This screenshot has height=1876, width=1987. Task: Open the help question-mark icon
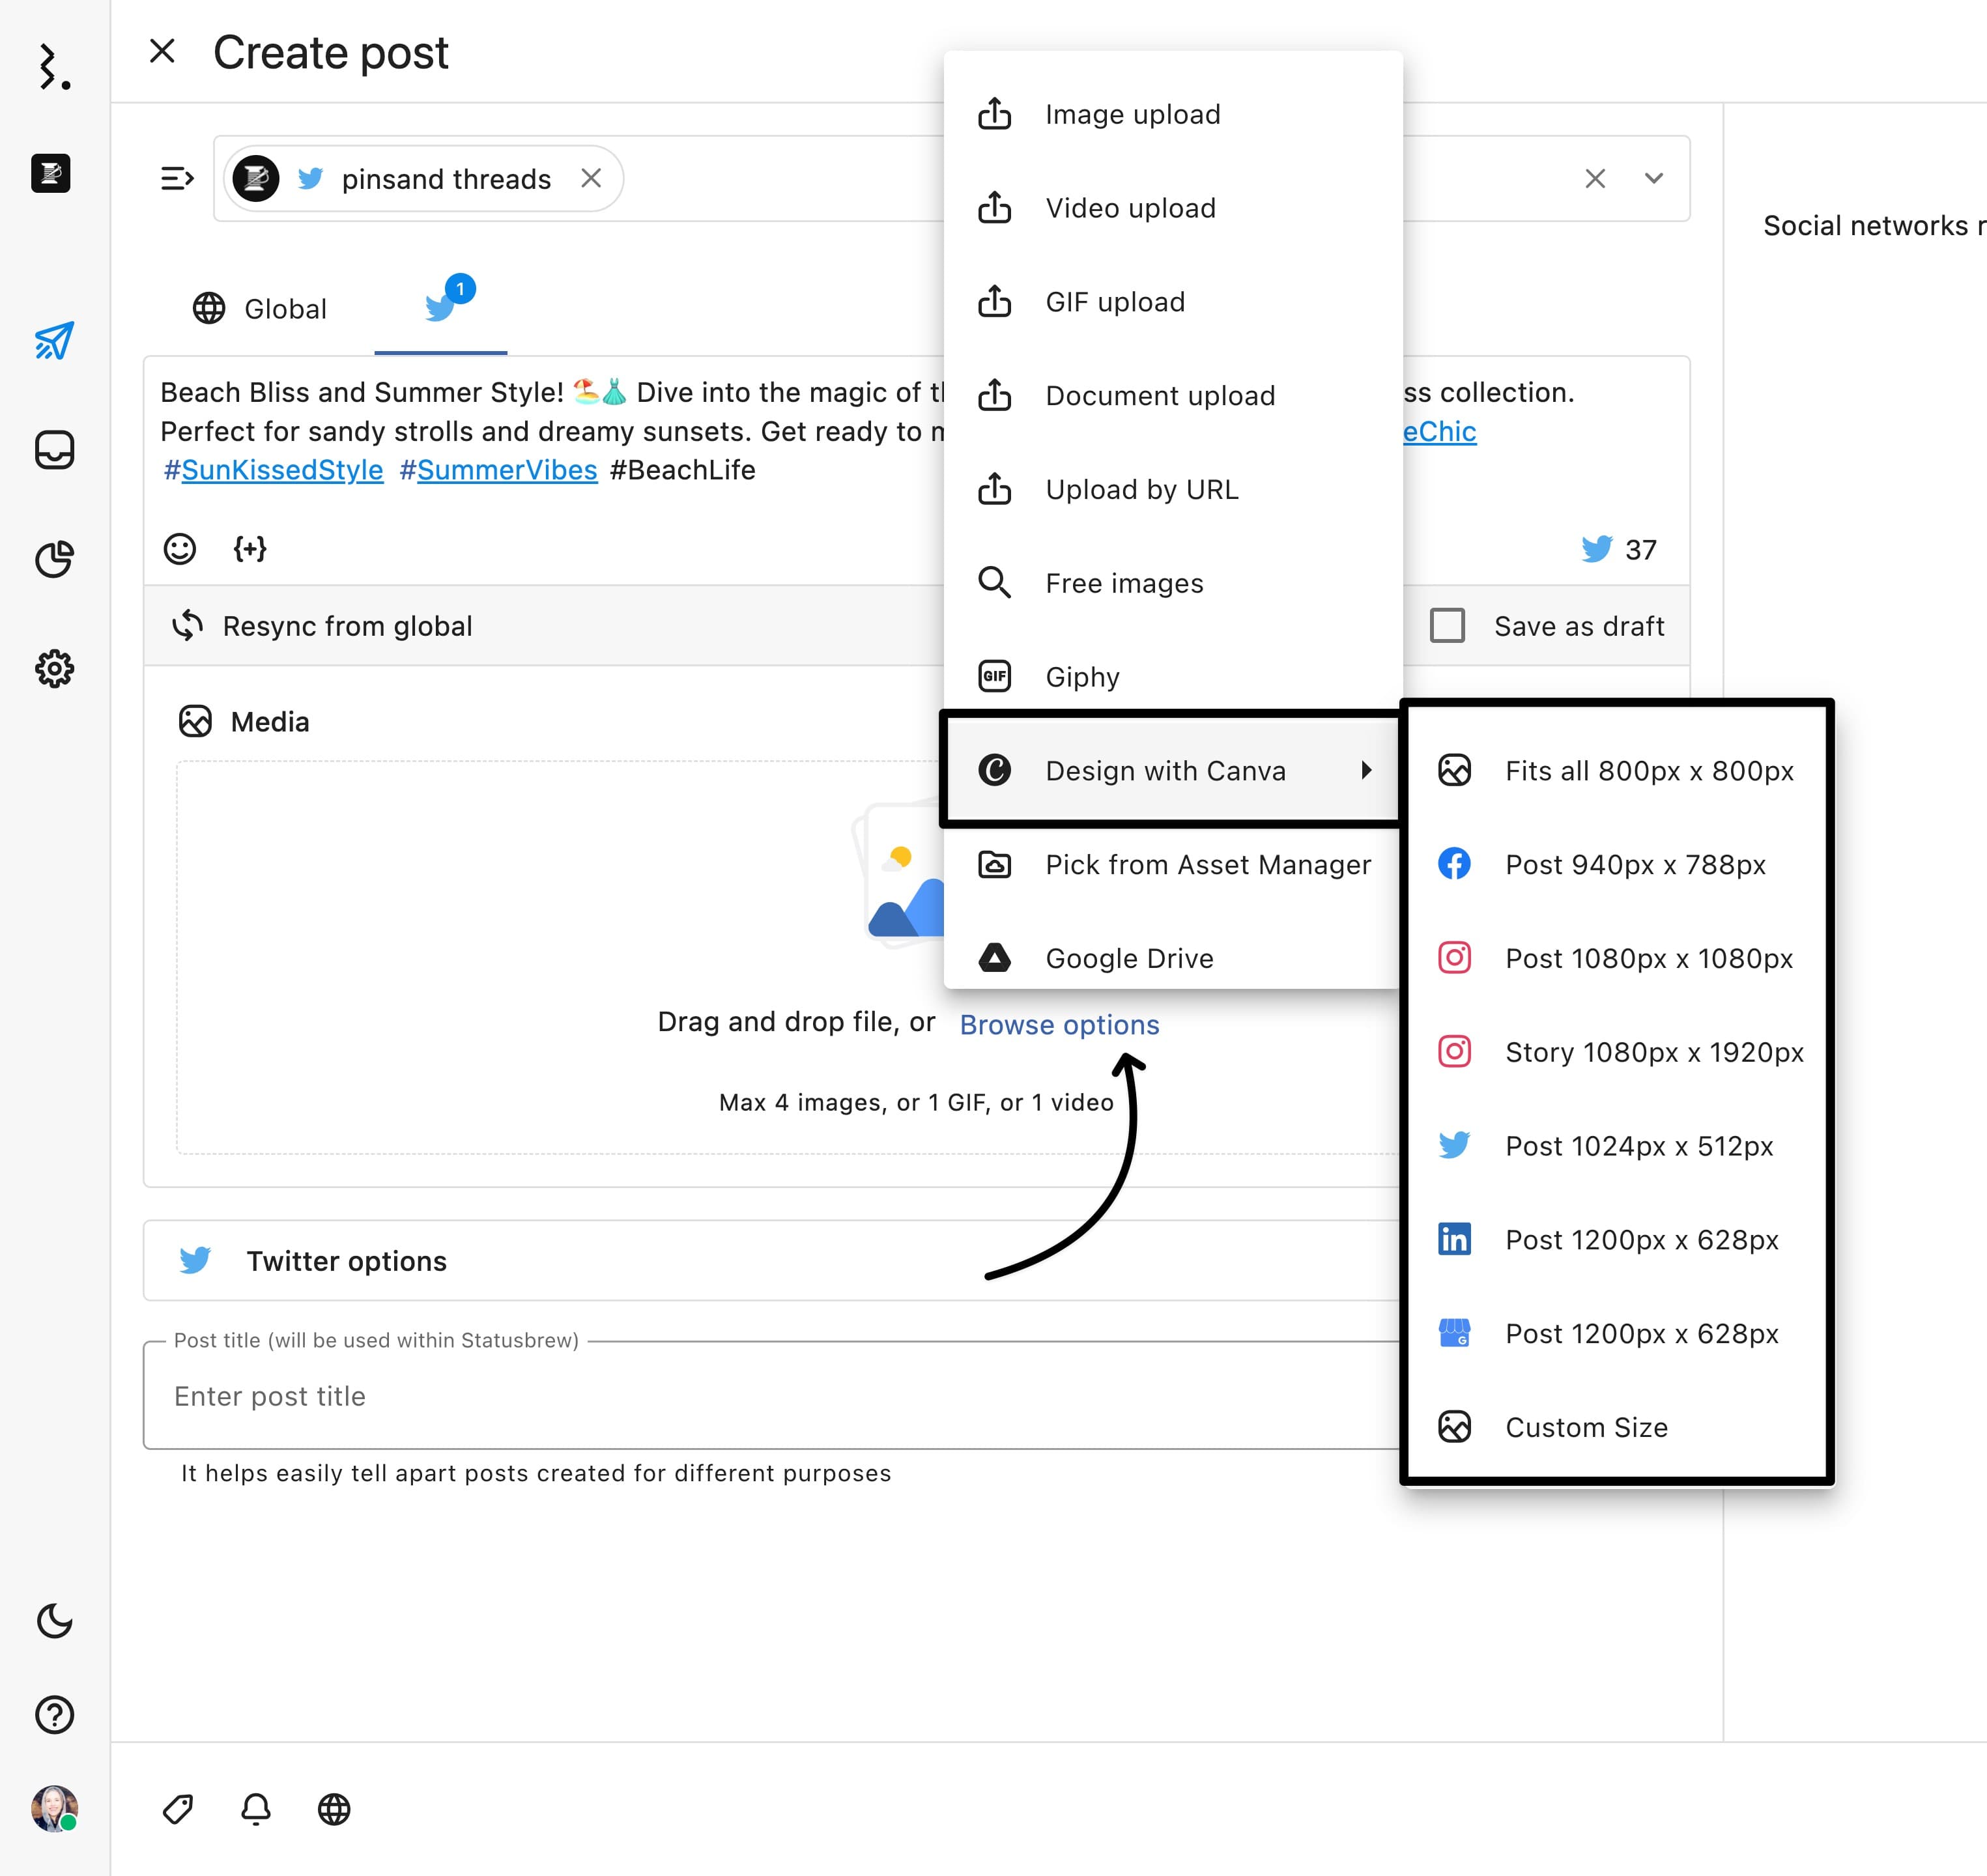[x=54, y=1715]
